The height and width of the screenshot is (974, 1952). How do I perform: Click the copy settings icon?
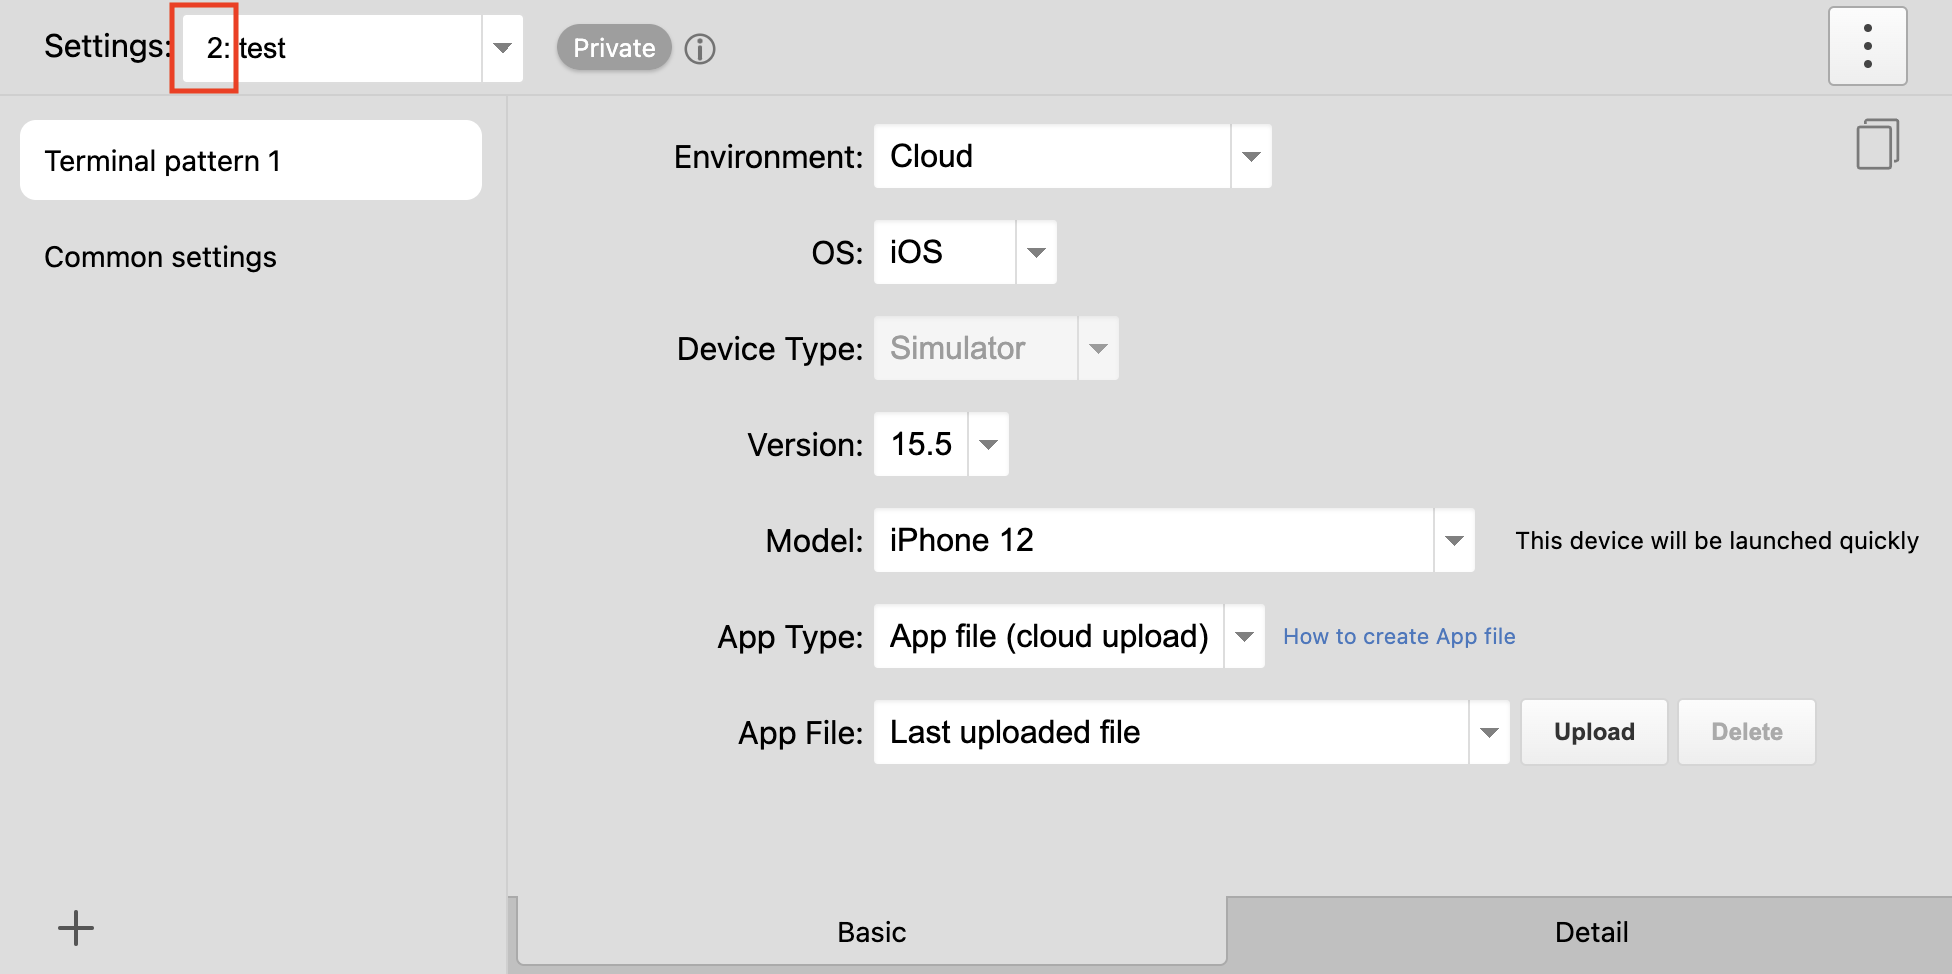[x=1877, y=145]
